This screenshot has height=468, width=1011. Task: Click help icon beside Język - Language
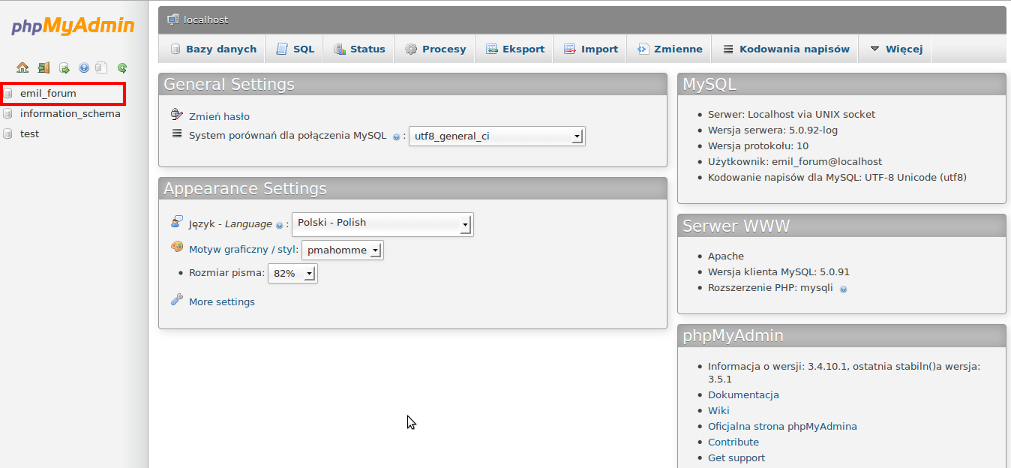(x=279, y=225)
